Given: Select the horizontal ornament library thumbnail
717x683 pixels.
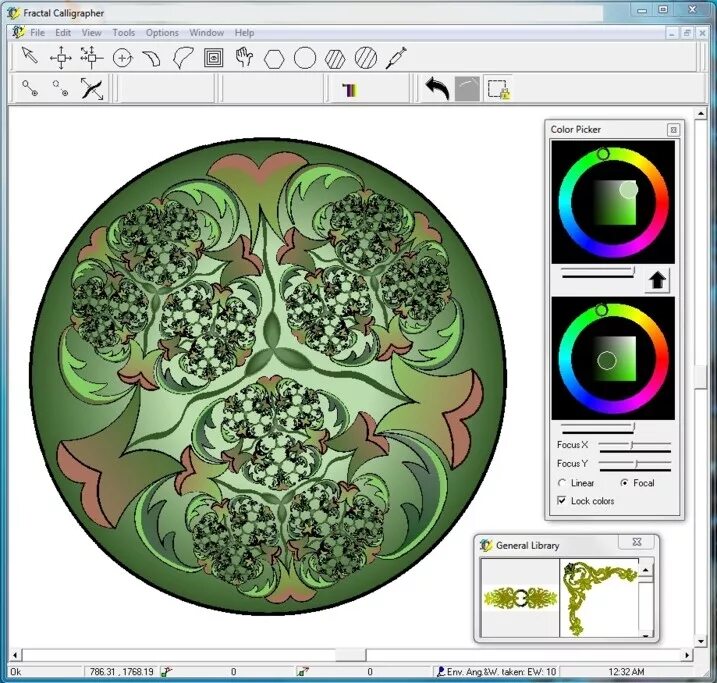Looking at the screenshot, I should (x=520, y=598).
